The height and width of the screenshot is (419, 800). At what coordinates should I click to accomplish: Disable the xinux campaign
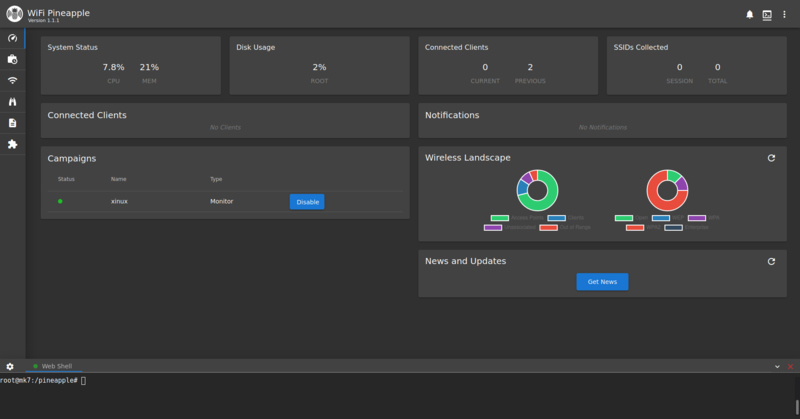[307, 202]
